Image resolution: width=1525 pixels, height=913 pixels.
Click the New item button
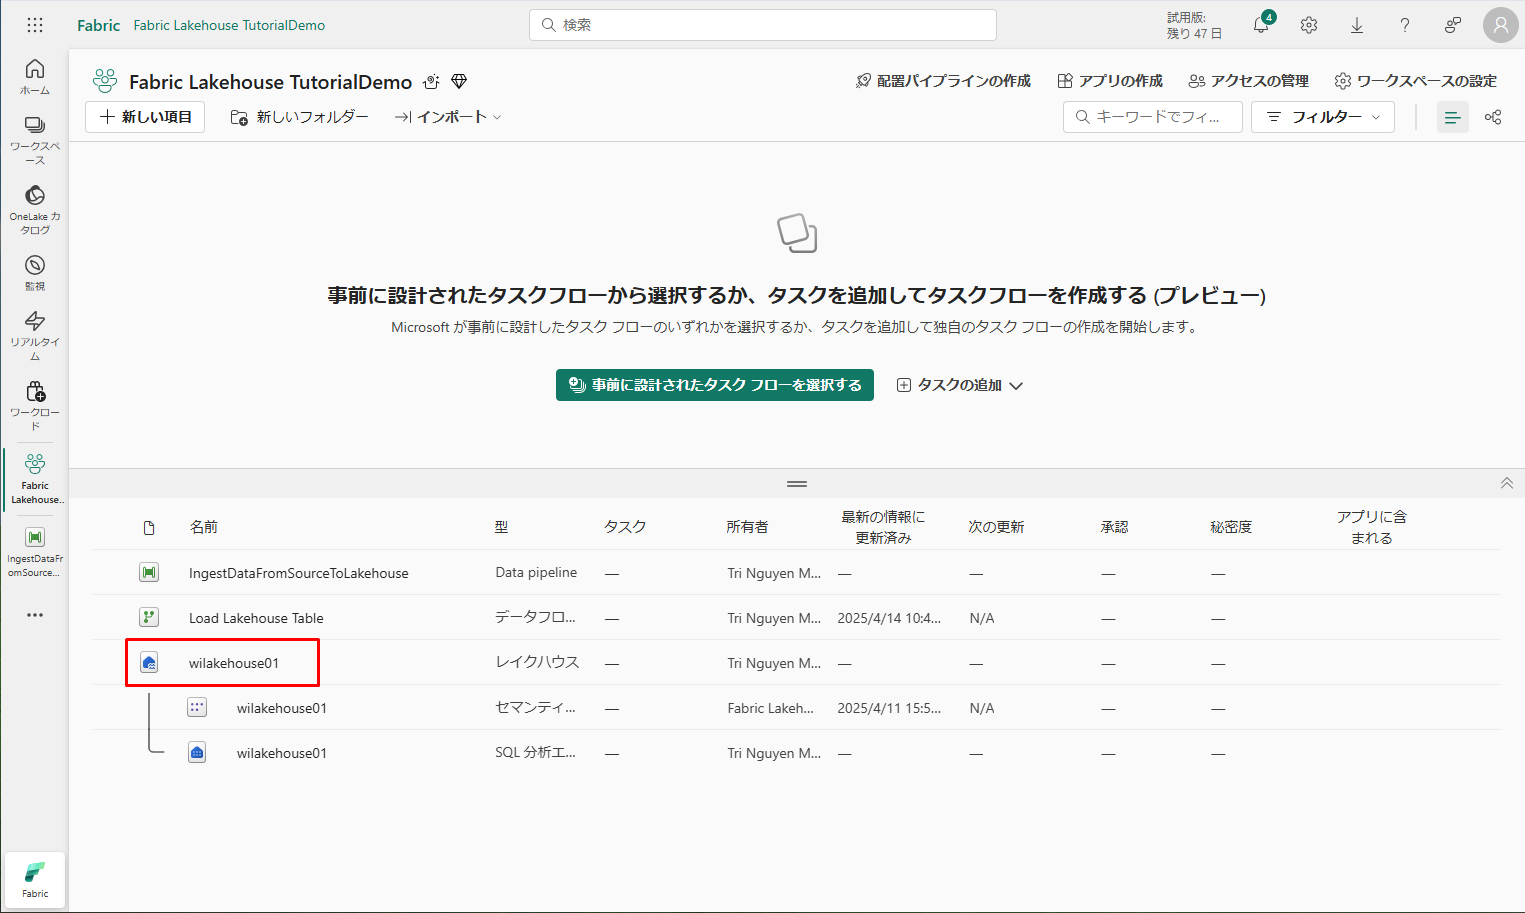[x=145, y=117]
